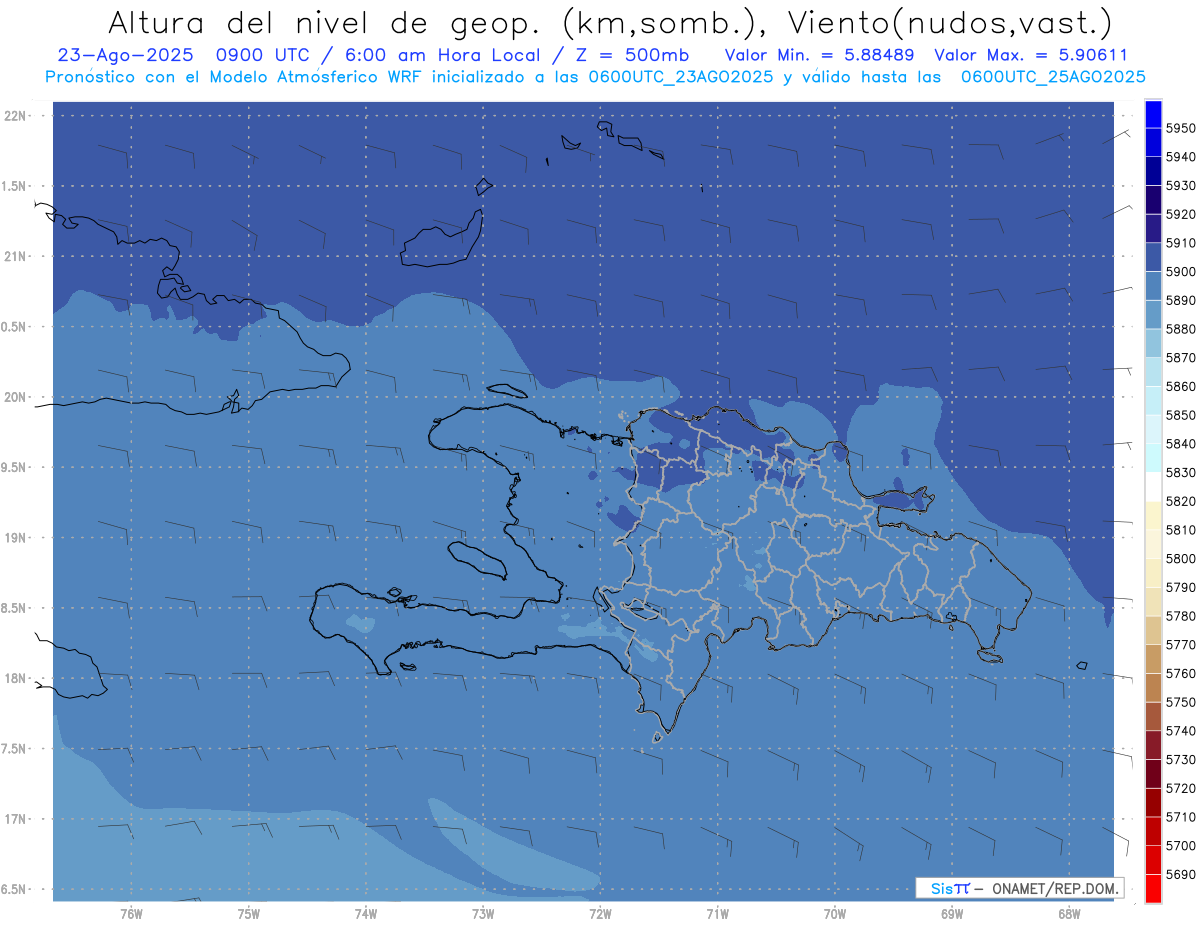Click the '72W' longitude label

pyautogui.click(x=601, y=913)
